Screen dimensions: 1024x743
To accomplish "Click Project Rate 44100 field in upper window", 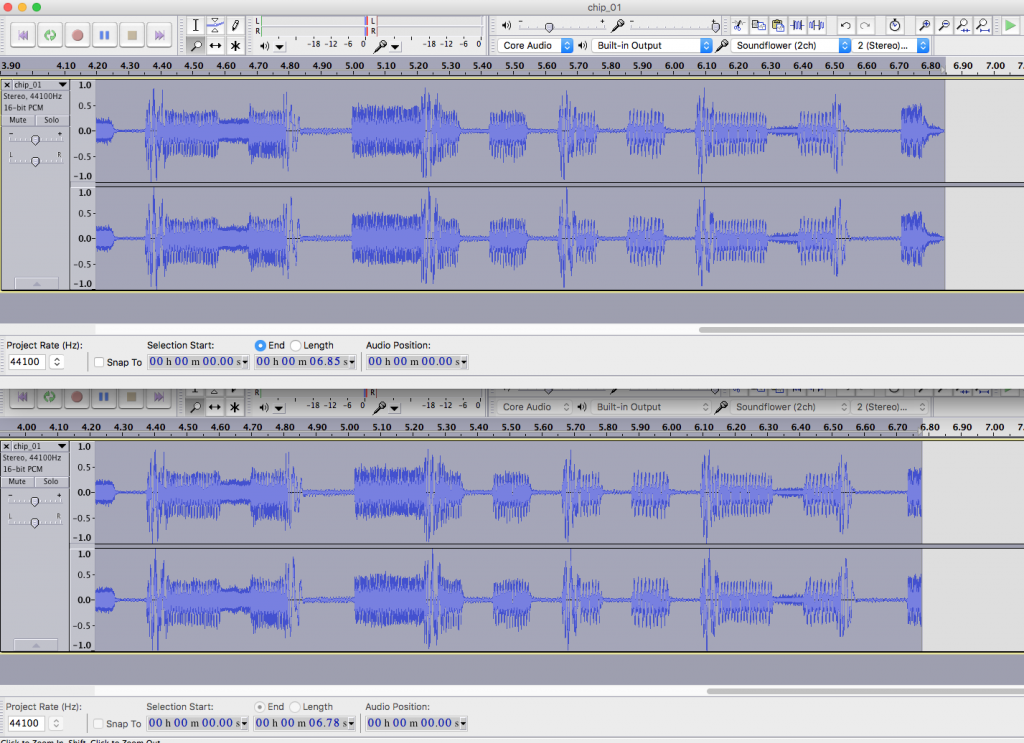I will click(27, 362).
